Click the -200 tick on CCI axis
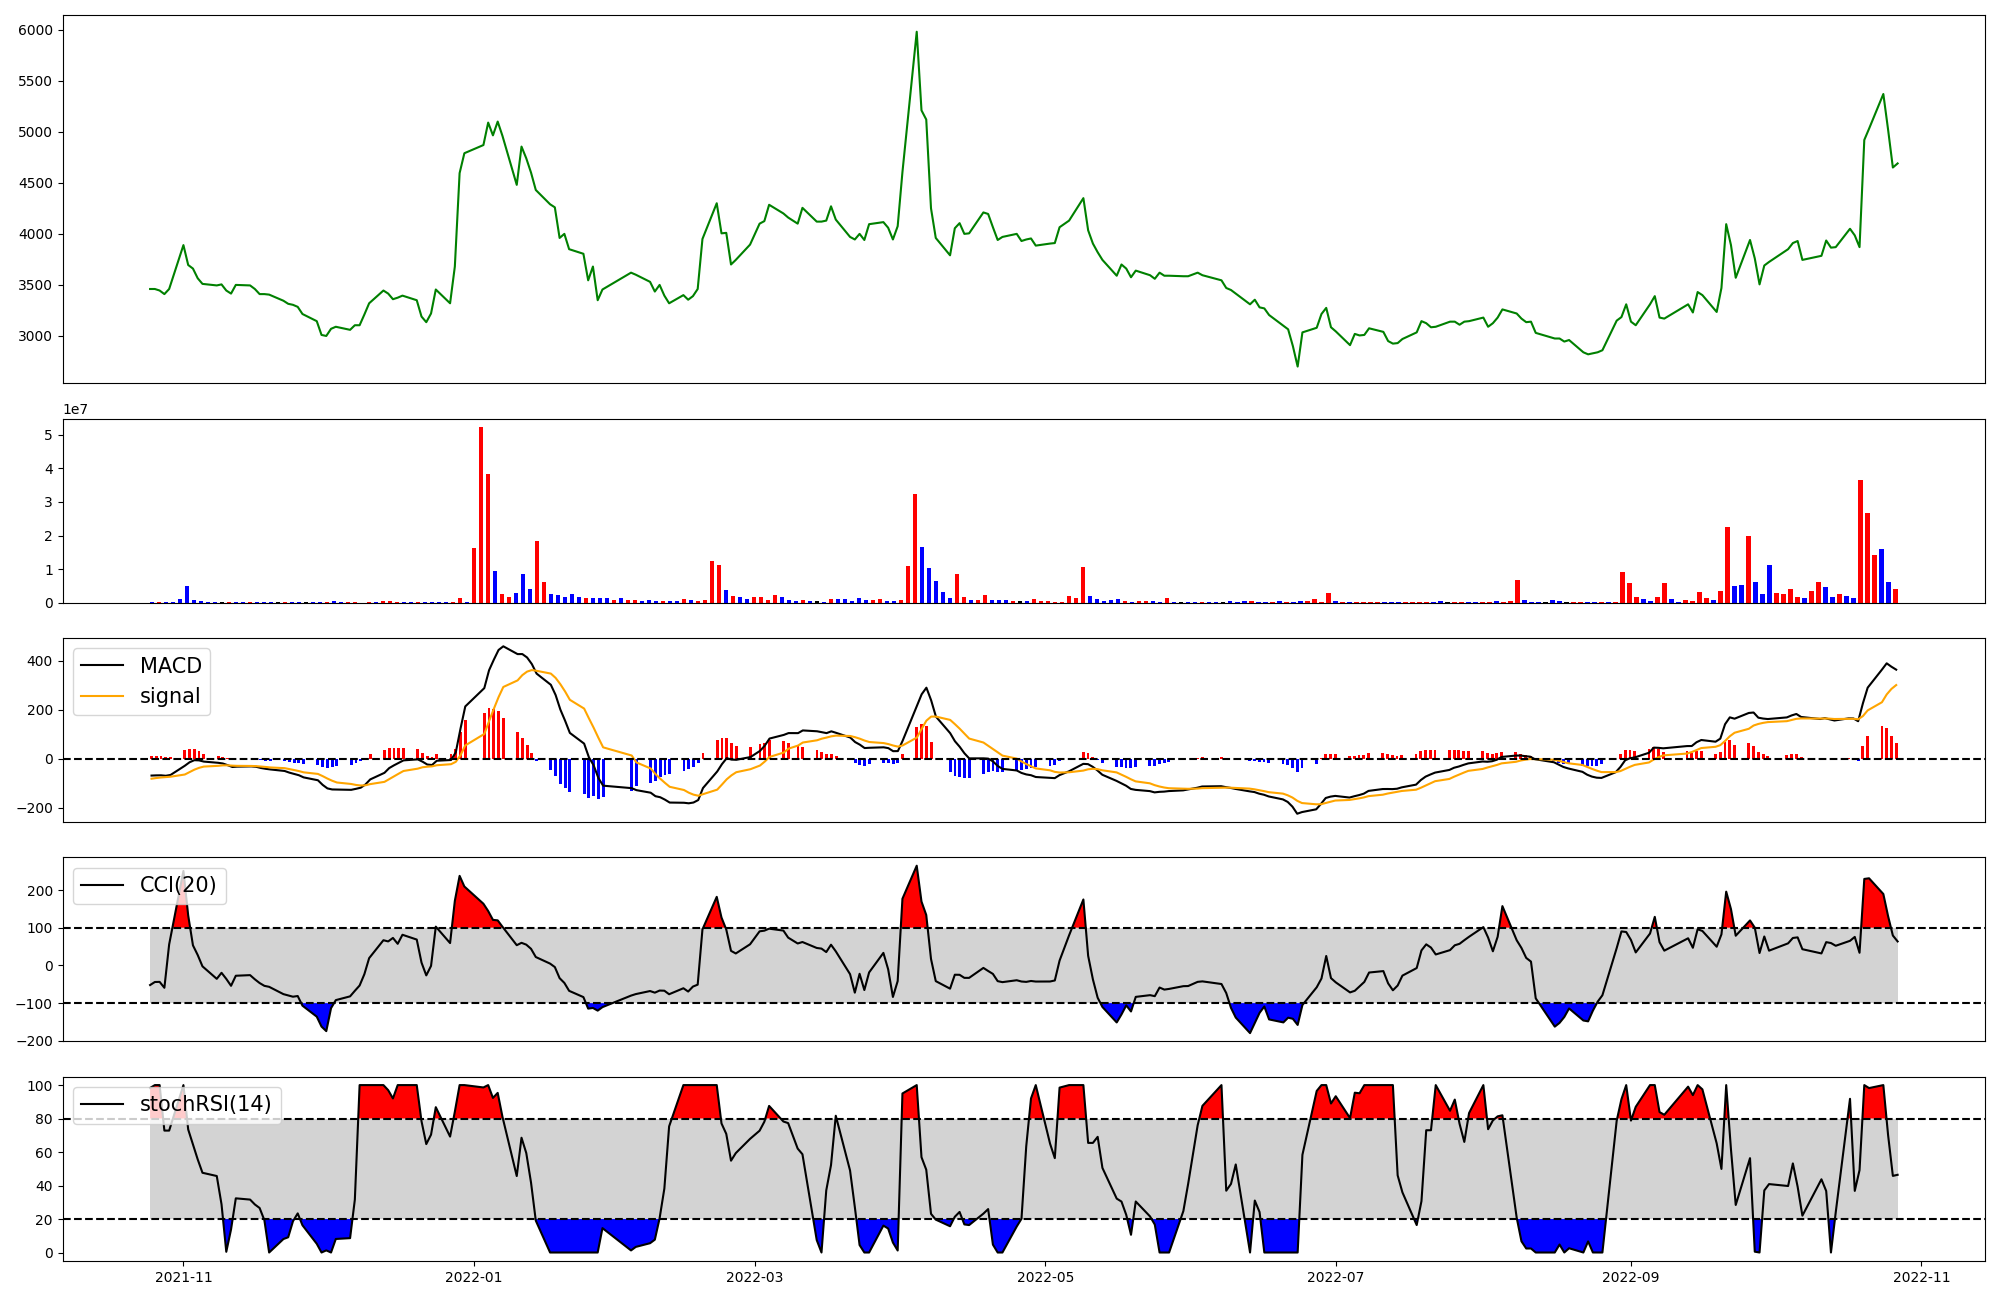 click(x=36, y=1041)
